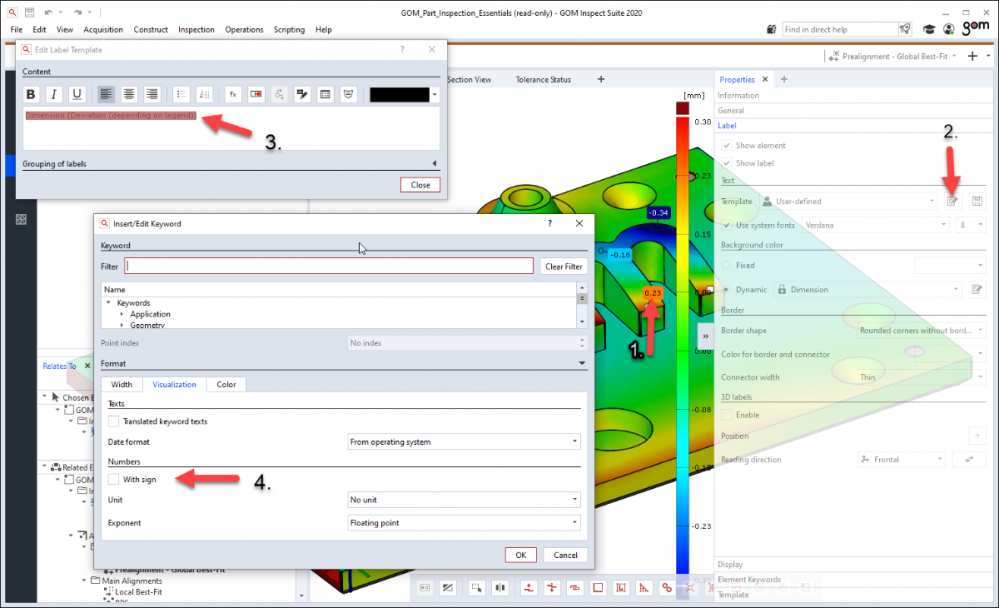Open the Inspection menu

[x=196, y=30]
